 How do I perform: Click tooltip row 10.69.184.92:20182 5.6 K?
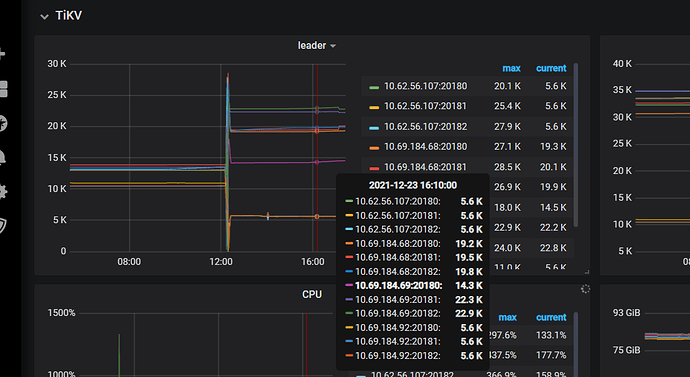(x=414, y=355)
